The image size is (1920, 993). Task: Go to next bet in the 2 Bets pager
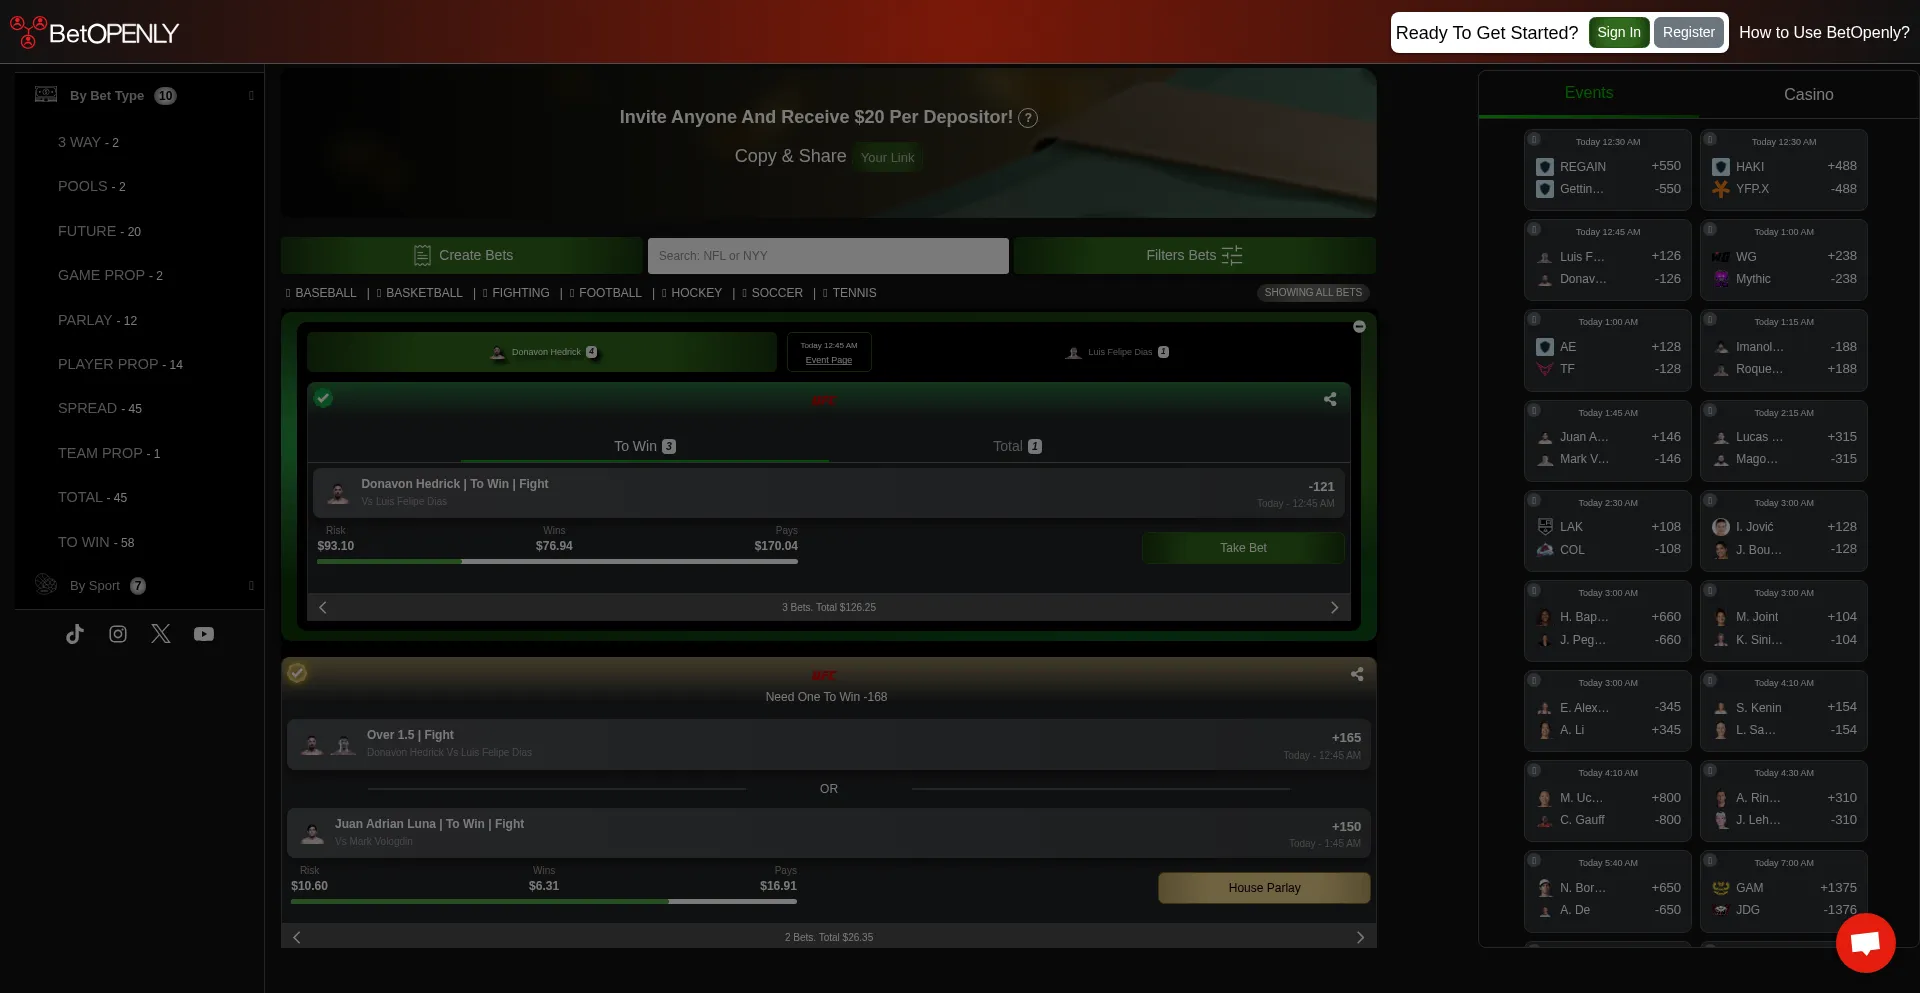point(1360,937)
